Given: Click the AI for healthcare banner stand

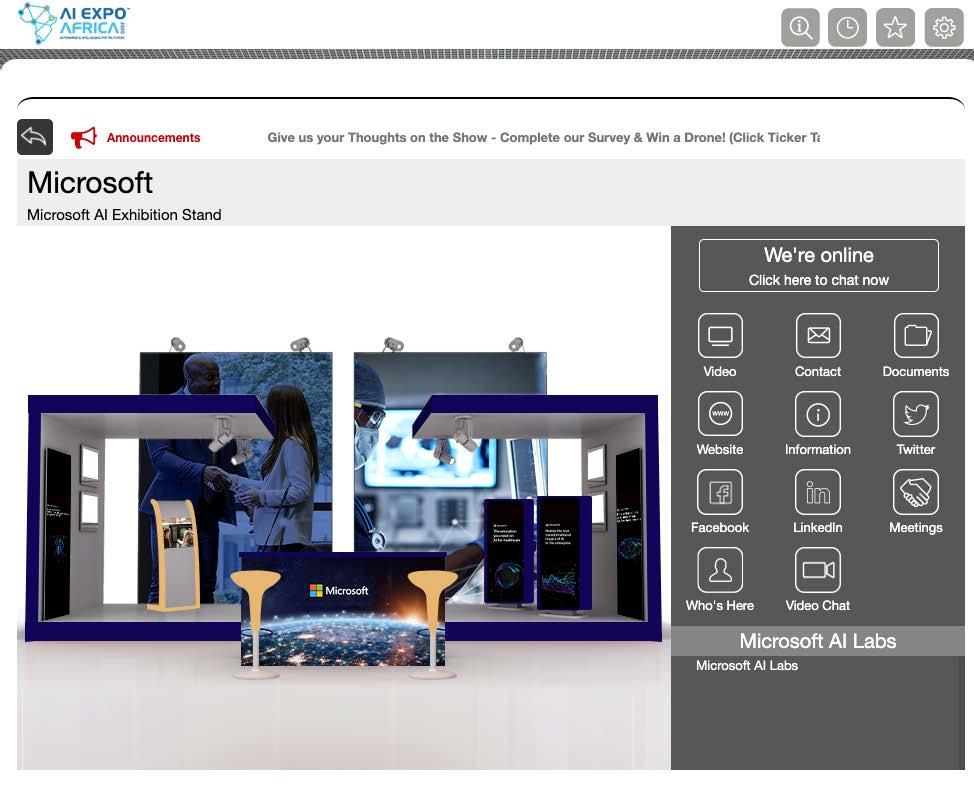Looking at the screenshot, I should 508,552.
